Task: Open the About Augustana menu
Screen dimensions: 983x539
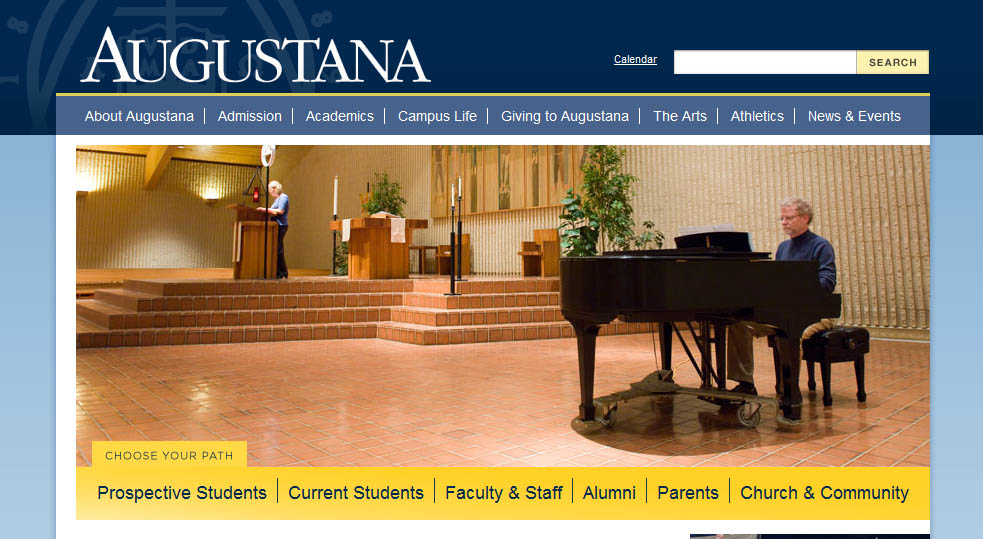Action: point(139,117)
